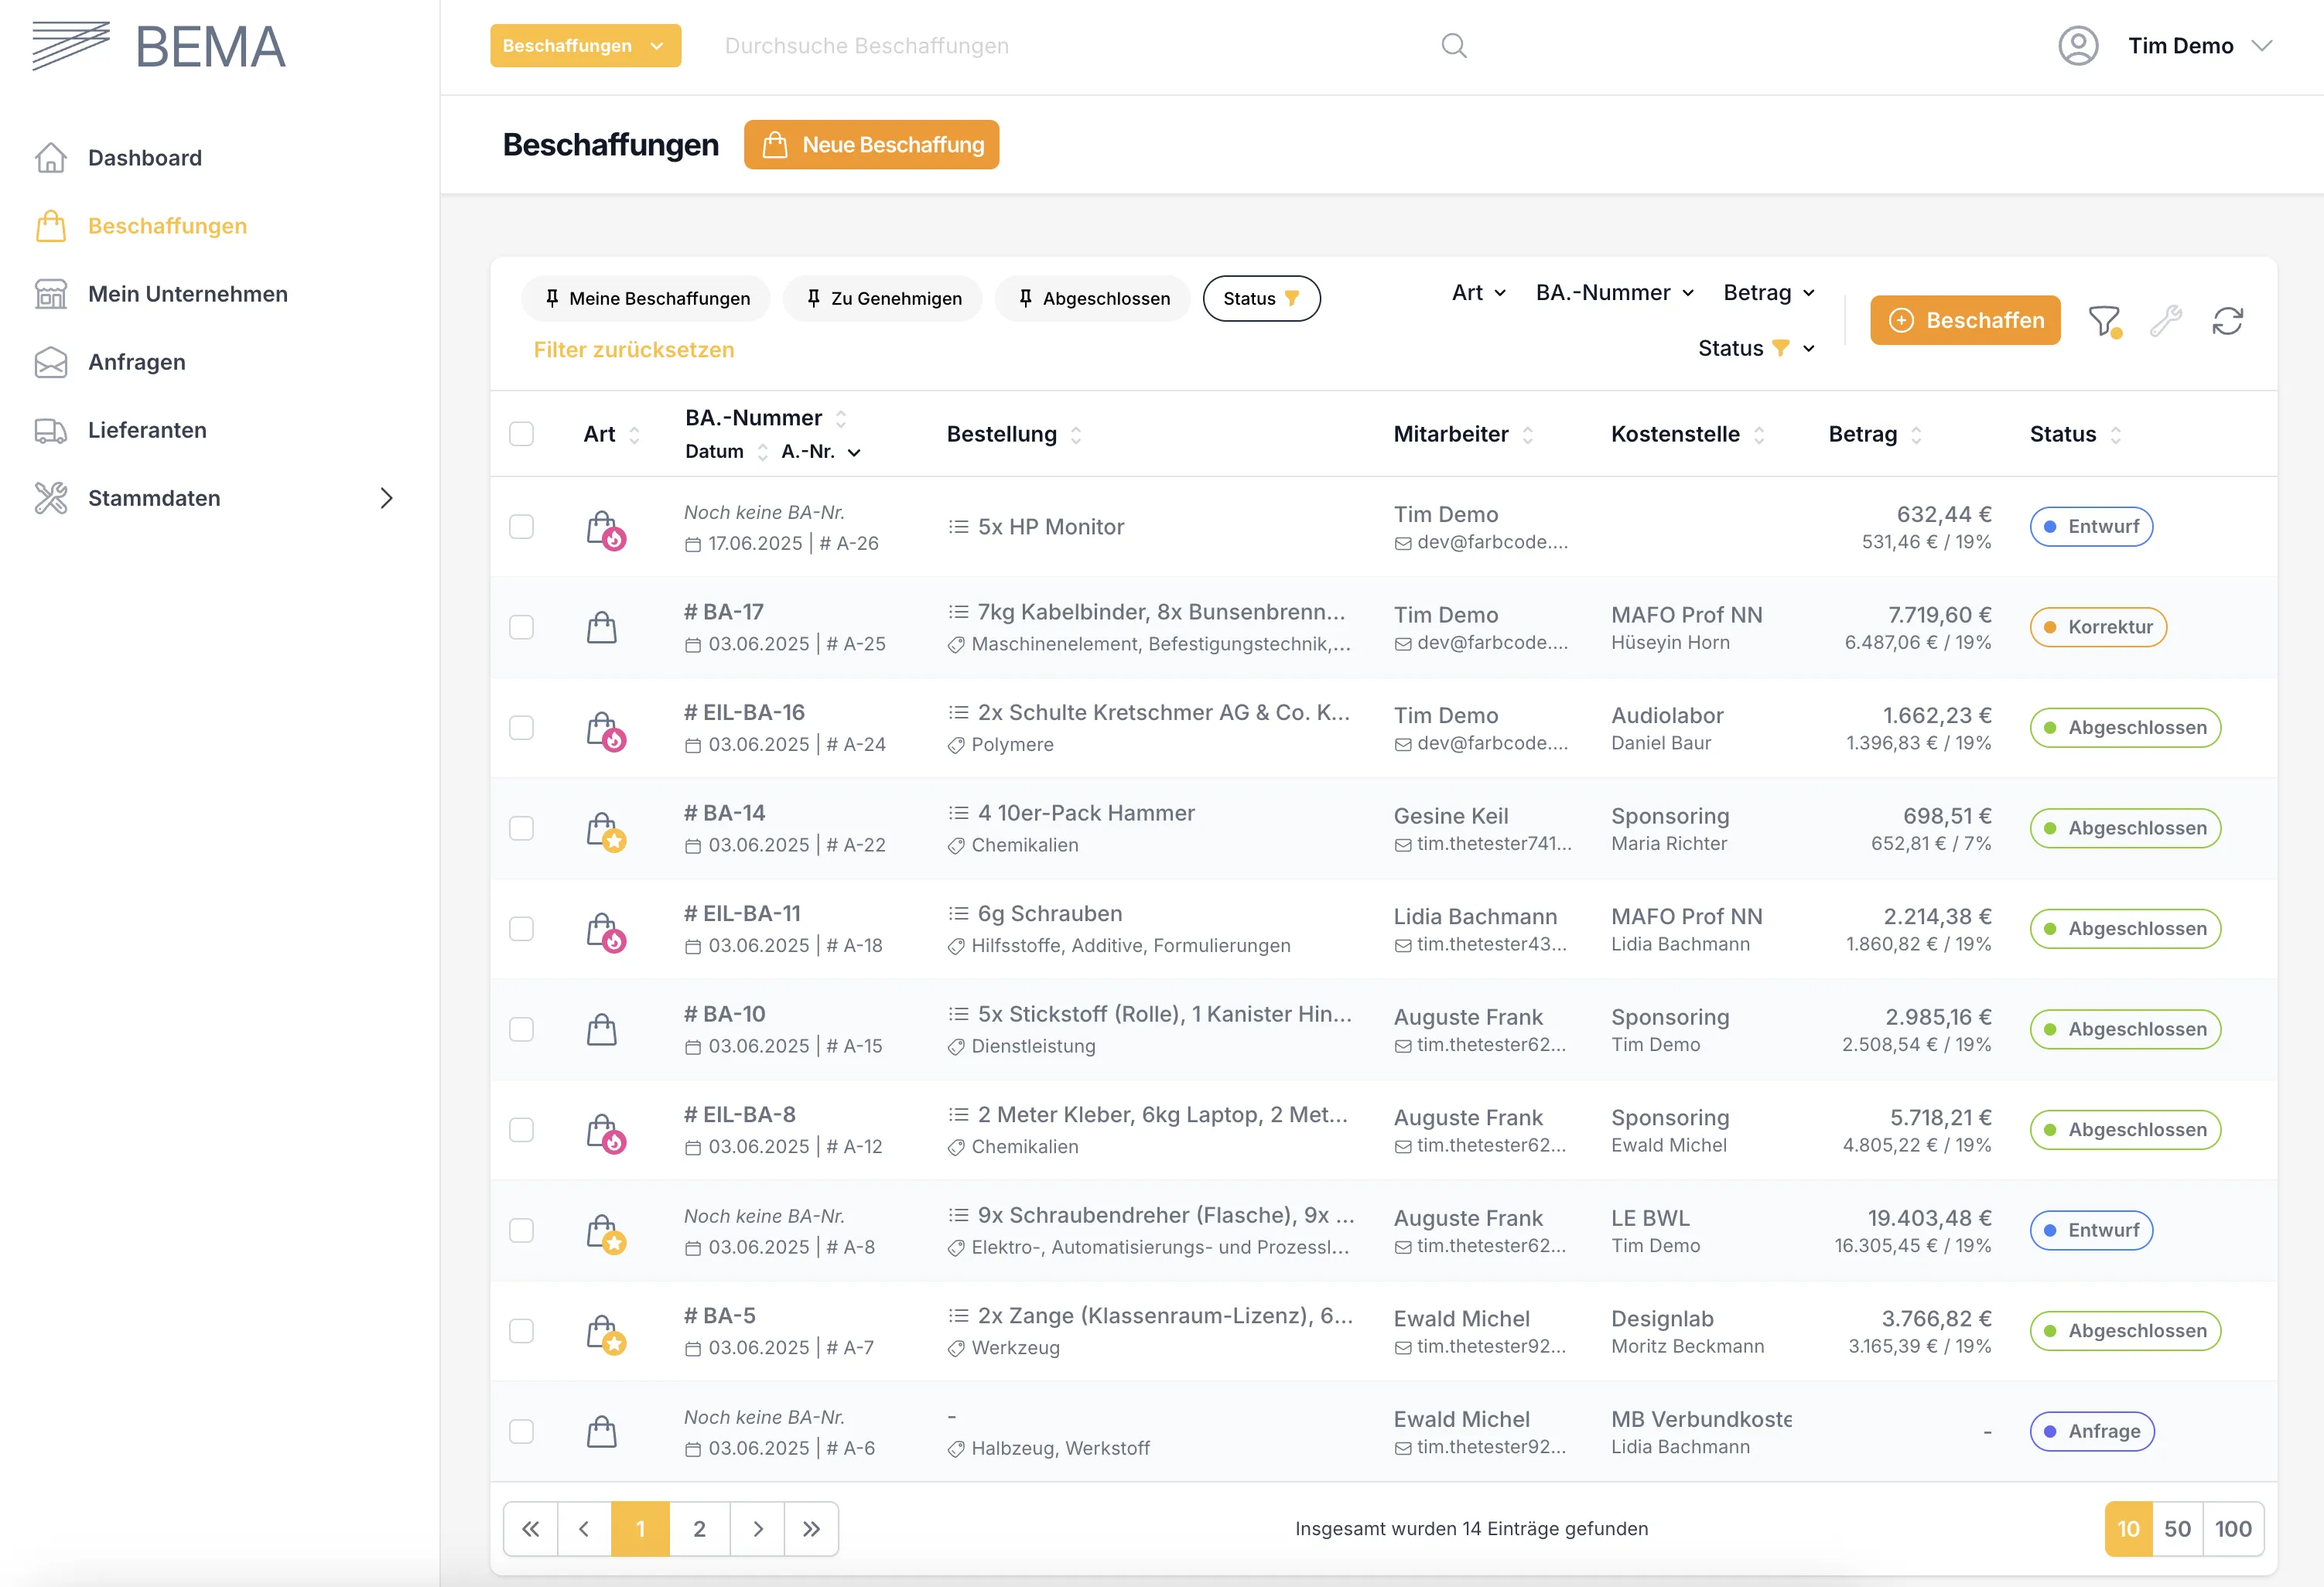Go to page 2
Screen dimensions: 2324x1587
click(x=699, y=1529)
